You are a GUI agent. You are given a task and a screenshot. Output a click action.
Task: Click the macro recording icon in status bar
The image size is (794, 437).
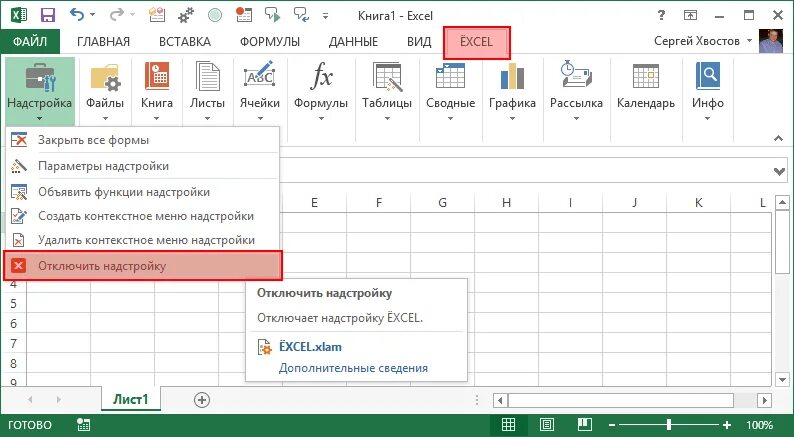(x=84, y=424)
